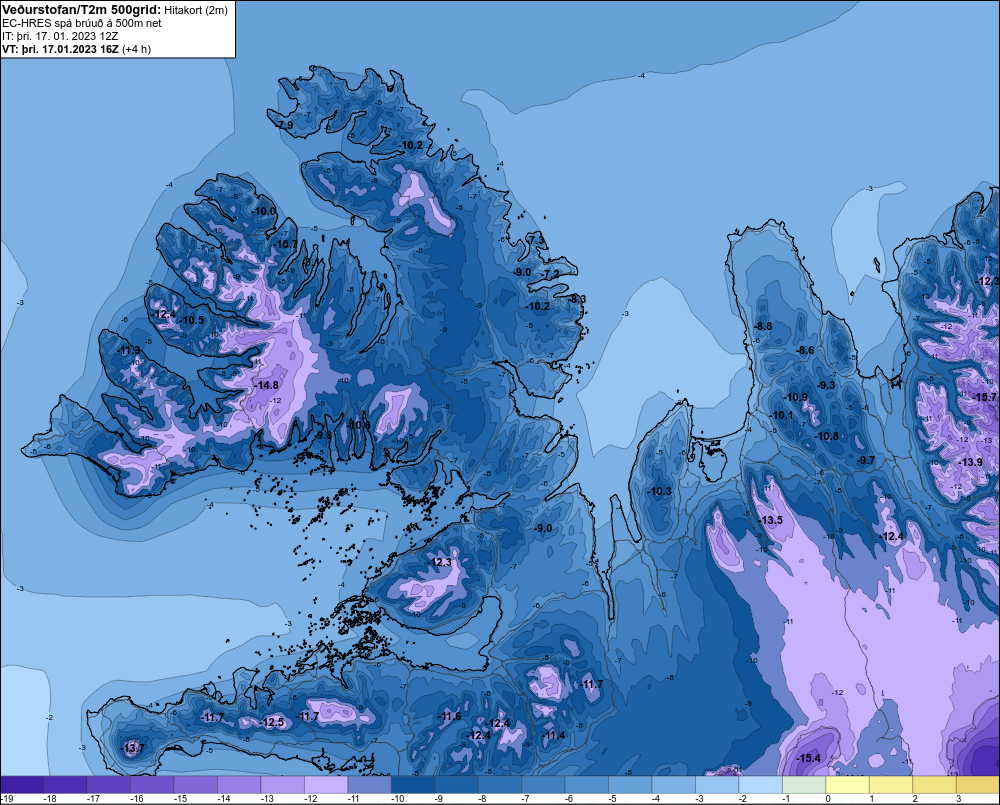The image size is (1000, 805).
Task: Pick the -10.7 temperature label
Action: pyautogui.click(x=285, y=244)
